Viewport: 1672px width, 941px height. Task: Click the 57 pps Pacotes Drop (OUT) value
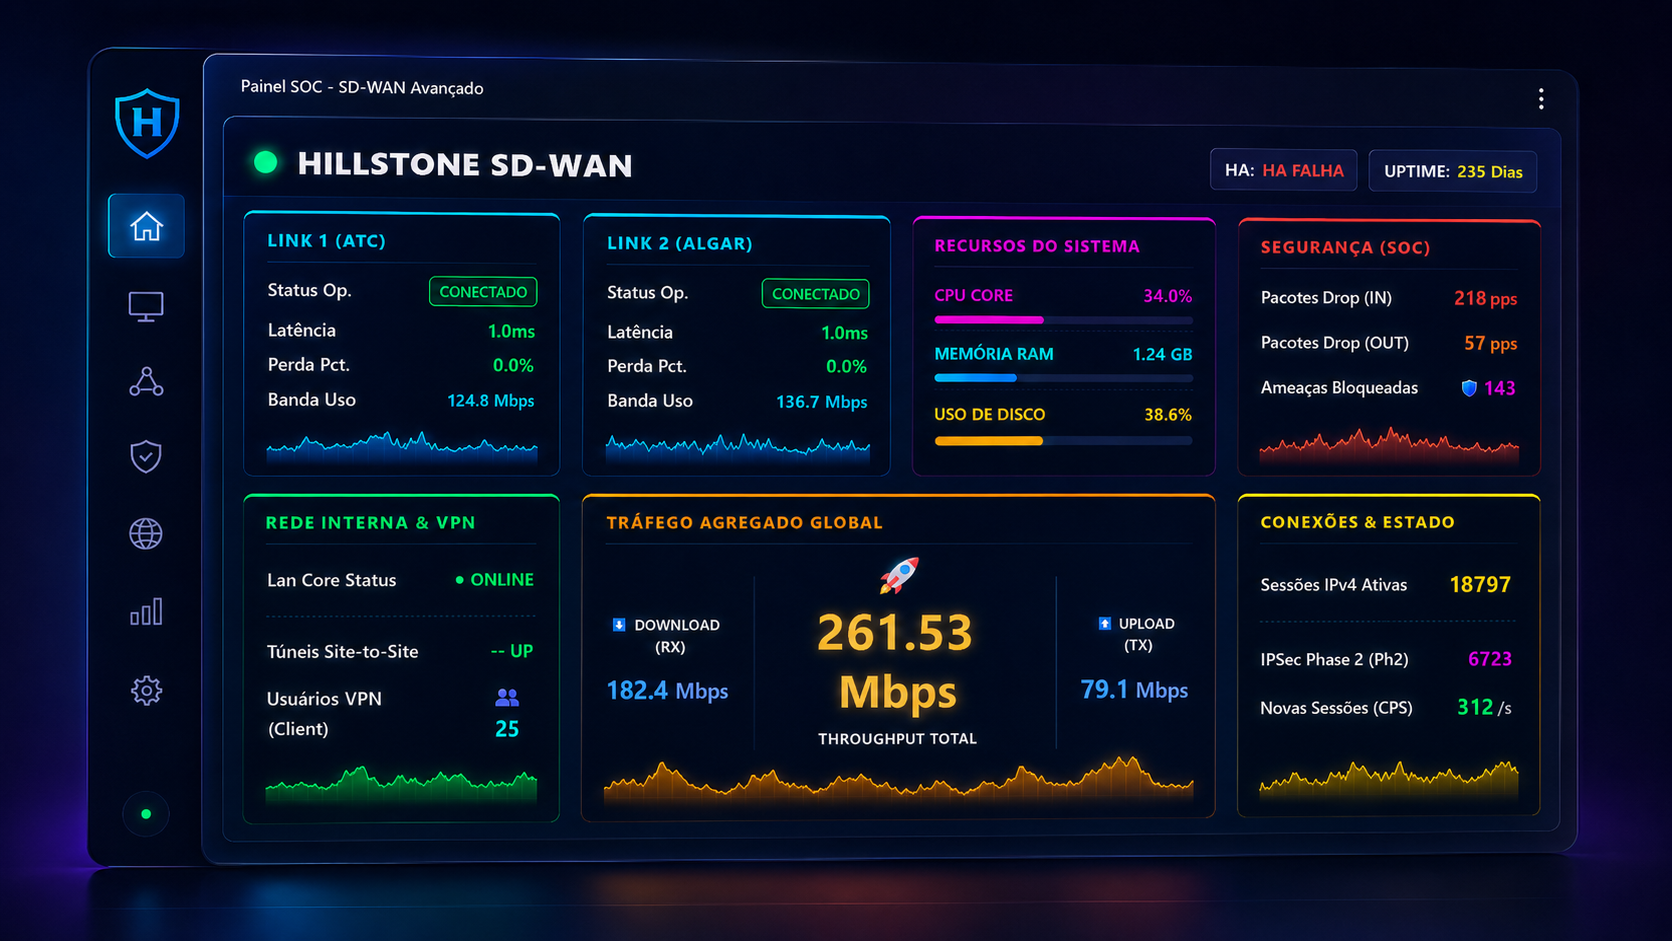[x=1491, y=343]
